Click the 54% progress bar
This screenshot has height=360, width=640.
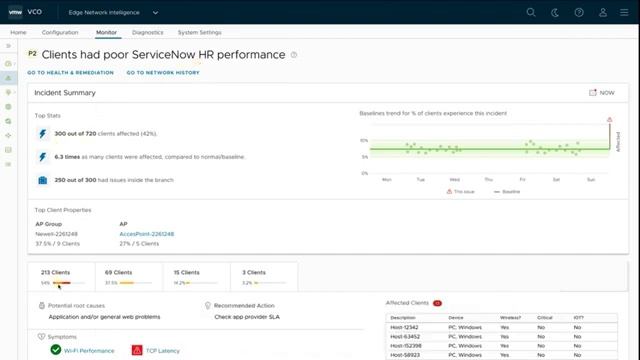(x=69, y=283)
